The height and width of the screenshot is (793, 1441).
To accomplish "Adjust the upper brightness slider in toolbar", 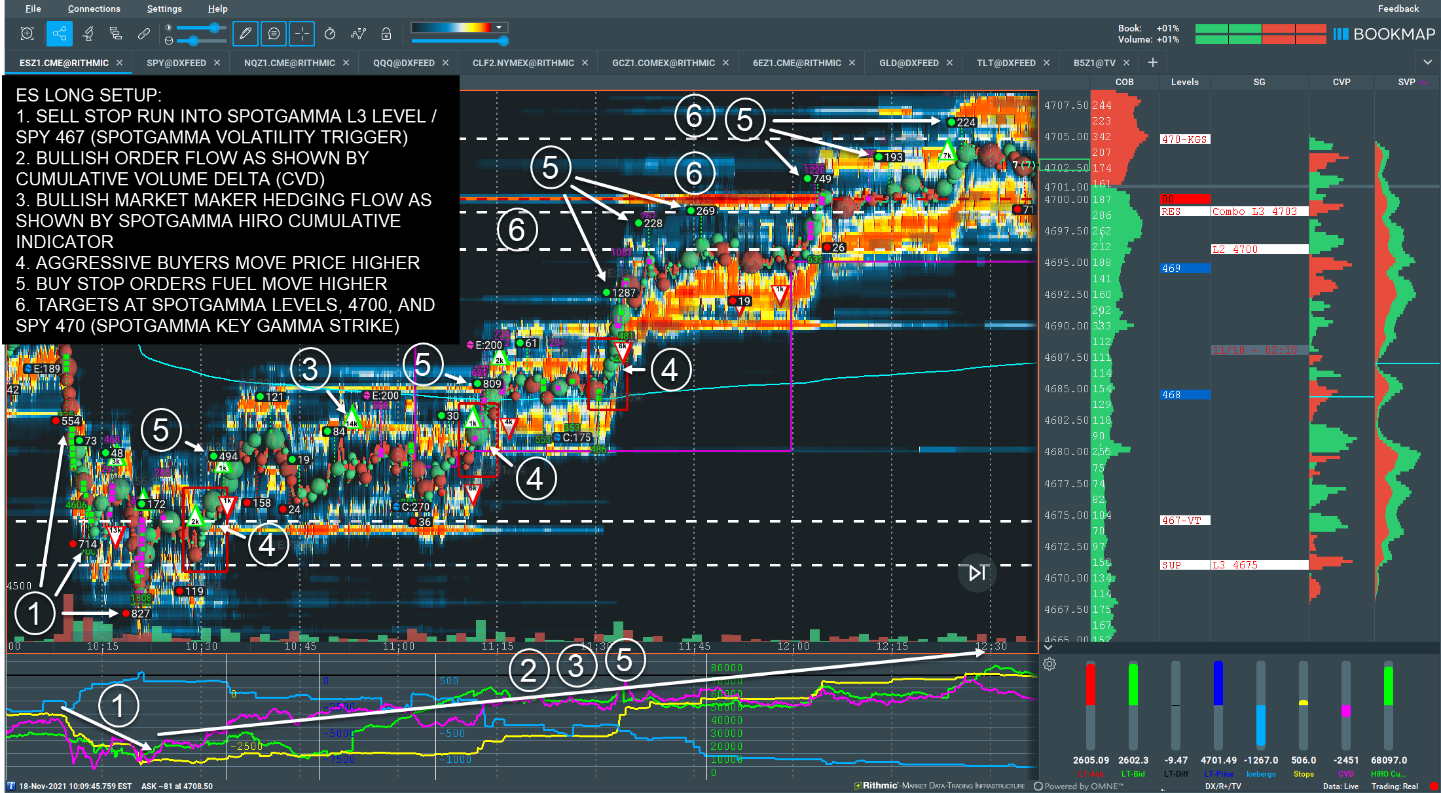I will click(200, 27).
